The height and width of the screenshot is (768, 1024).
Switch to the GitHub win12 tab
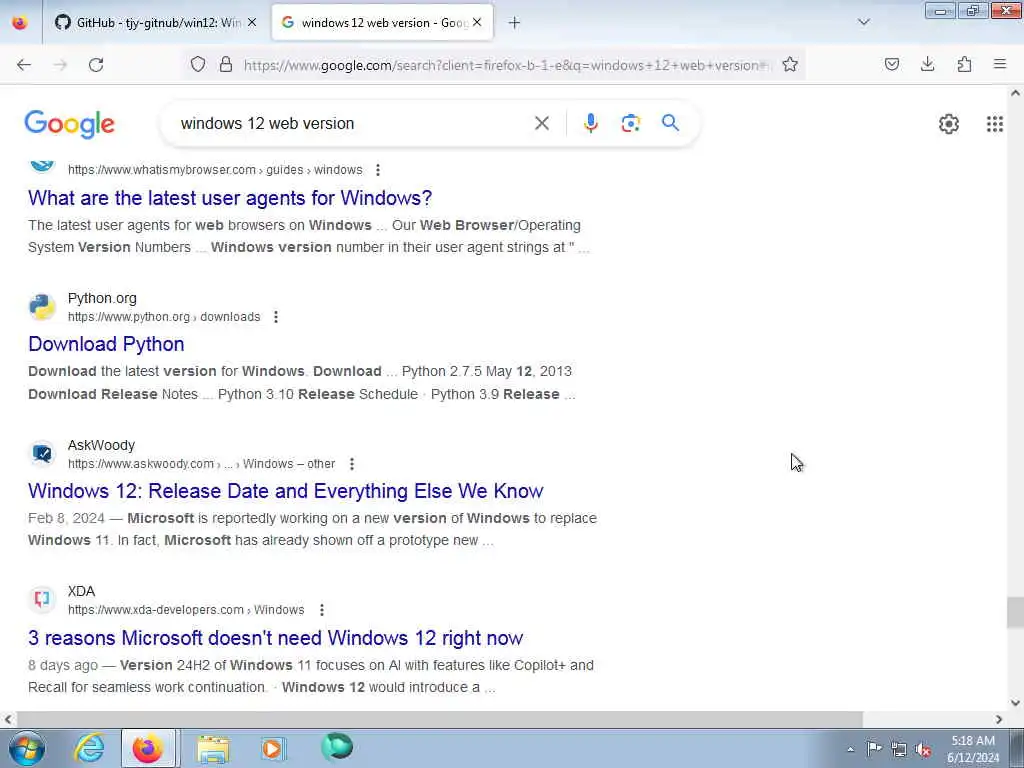[x=155, y=23]
